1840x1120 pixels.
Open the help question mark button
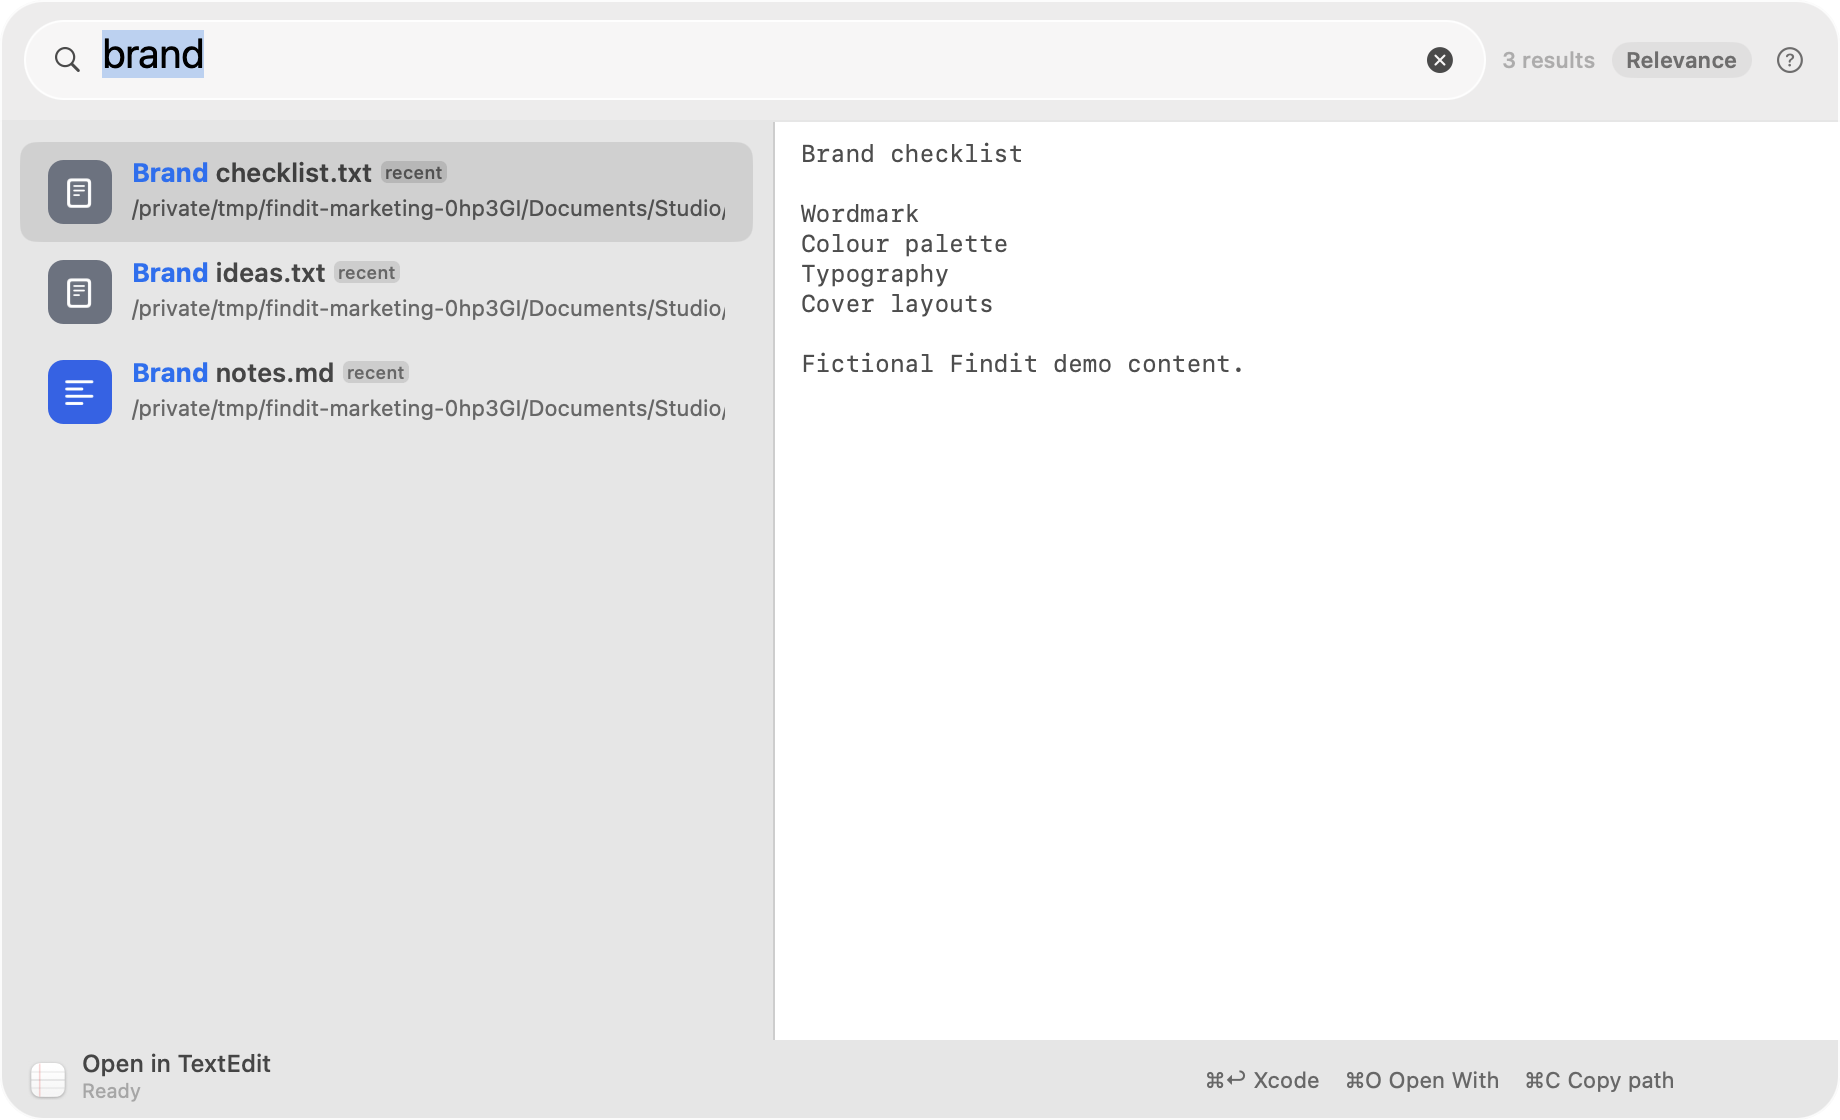tap(1790, 60)
